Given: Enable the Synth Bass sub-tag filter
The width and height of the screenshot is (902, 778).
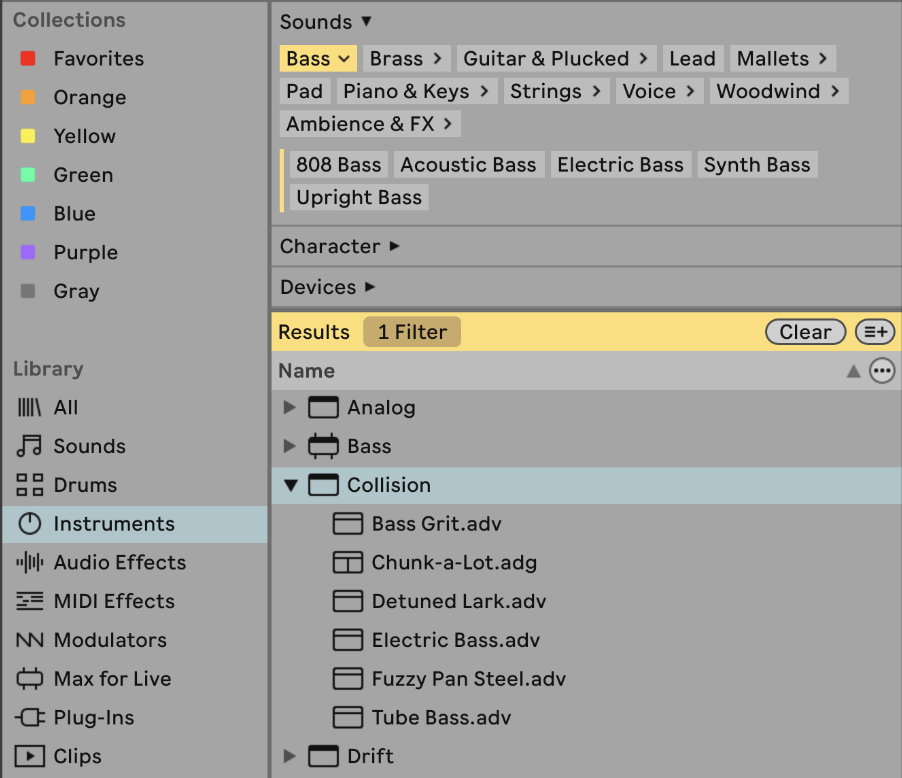Looking at the screenshot, I should click(756, 165).
